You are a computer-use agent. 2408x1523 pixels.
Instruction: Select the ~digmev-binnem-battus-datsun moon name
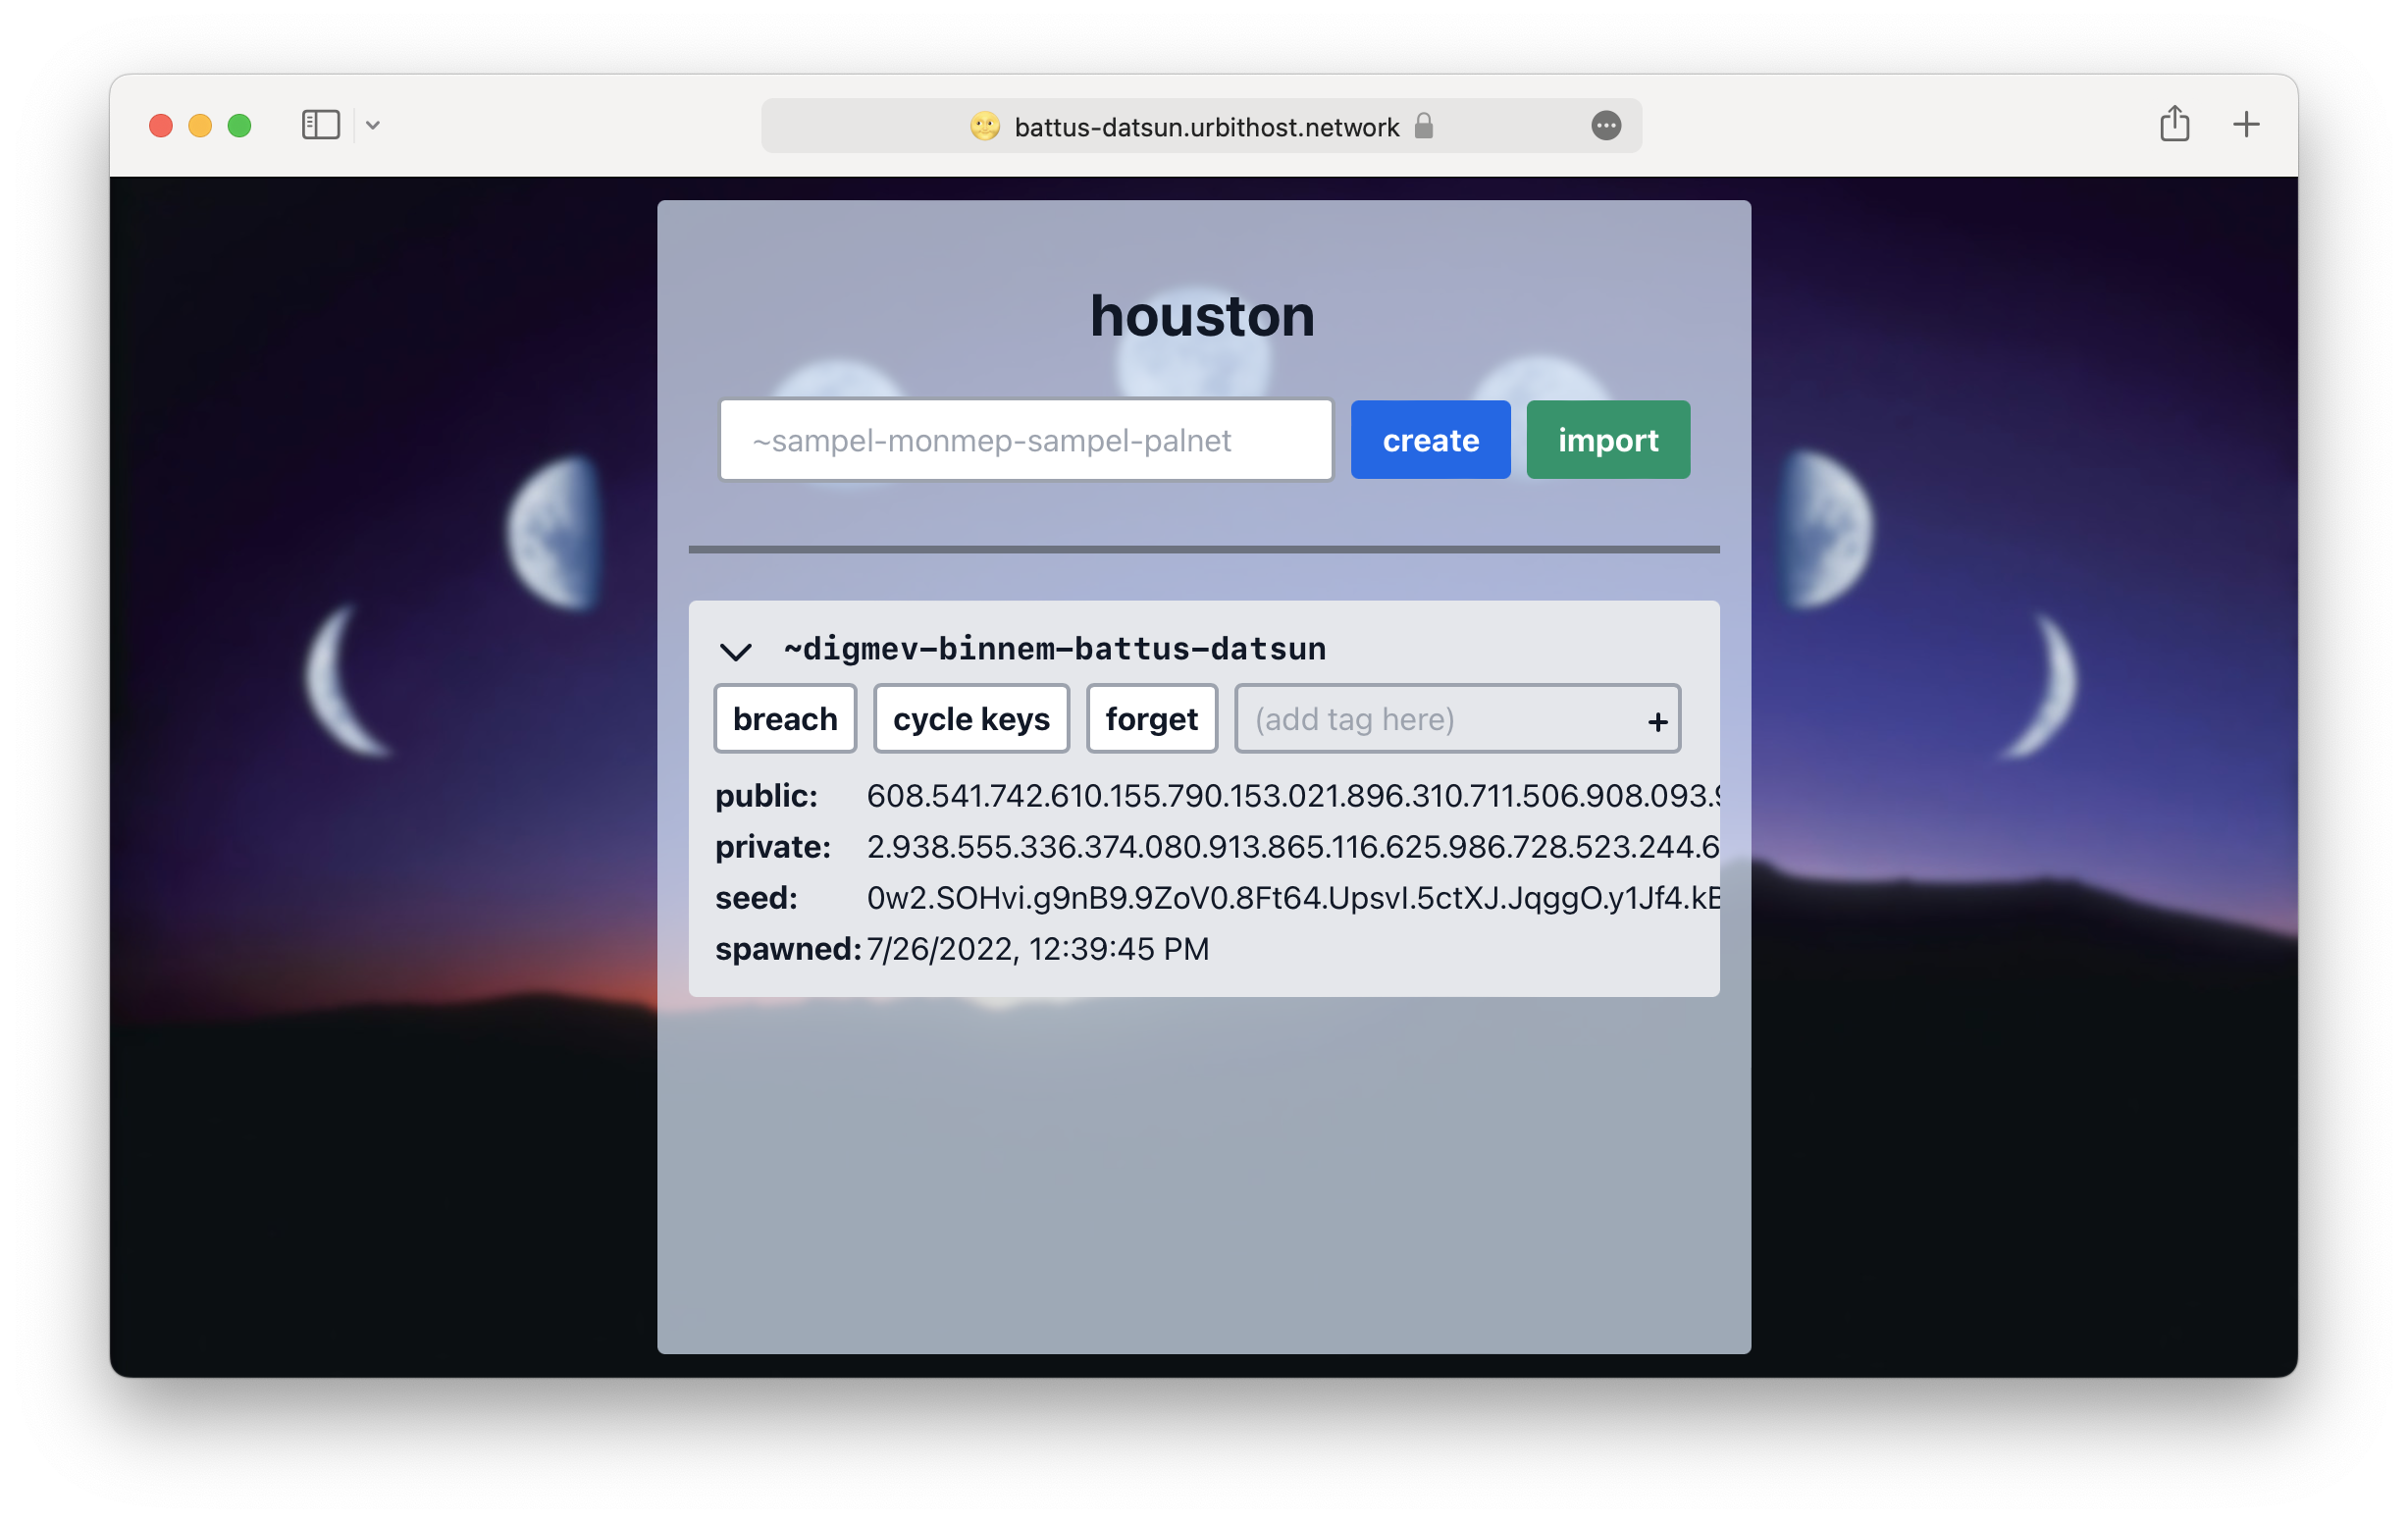point(1055,649)
